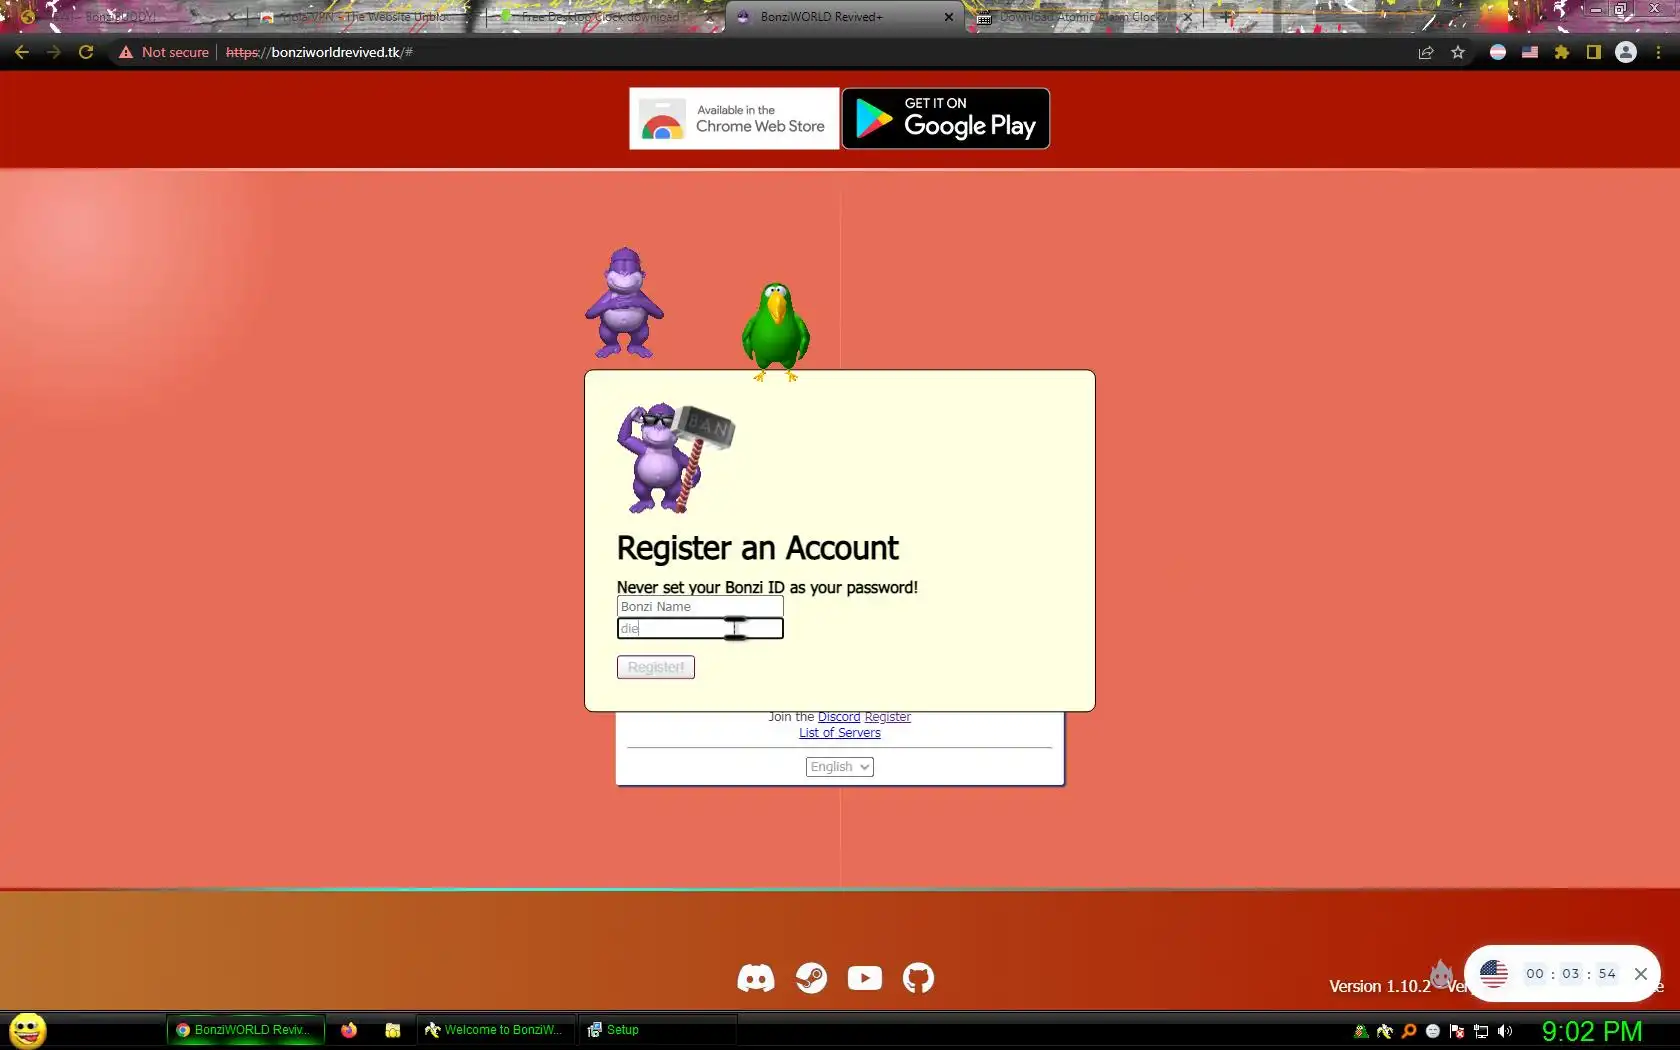Viewport: 1680px width, 1050px height.
Task: Click the volume speaker tray icon
Action: pyautogui.click(x=1505, y=1031)
